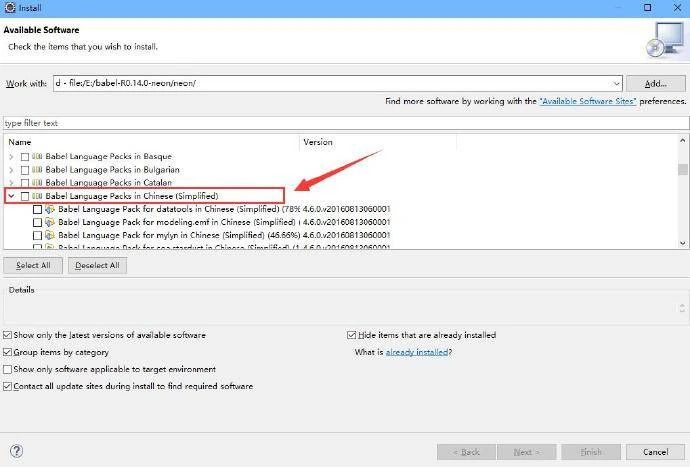Click category icon beside Babel Language Packs in Bulgarian
This screenshot has width=690, height=467.
[x=37, y=169]
